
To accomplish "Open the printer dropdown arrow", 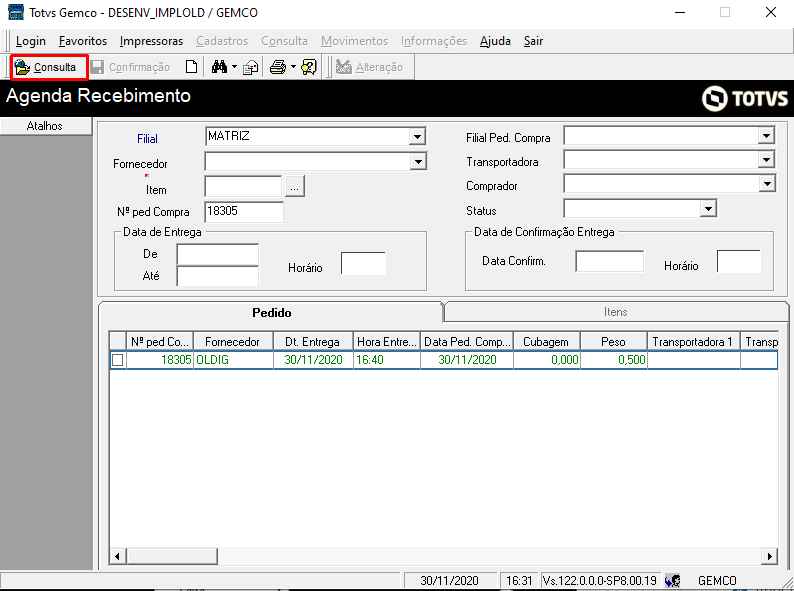I will click(293, 67).
